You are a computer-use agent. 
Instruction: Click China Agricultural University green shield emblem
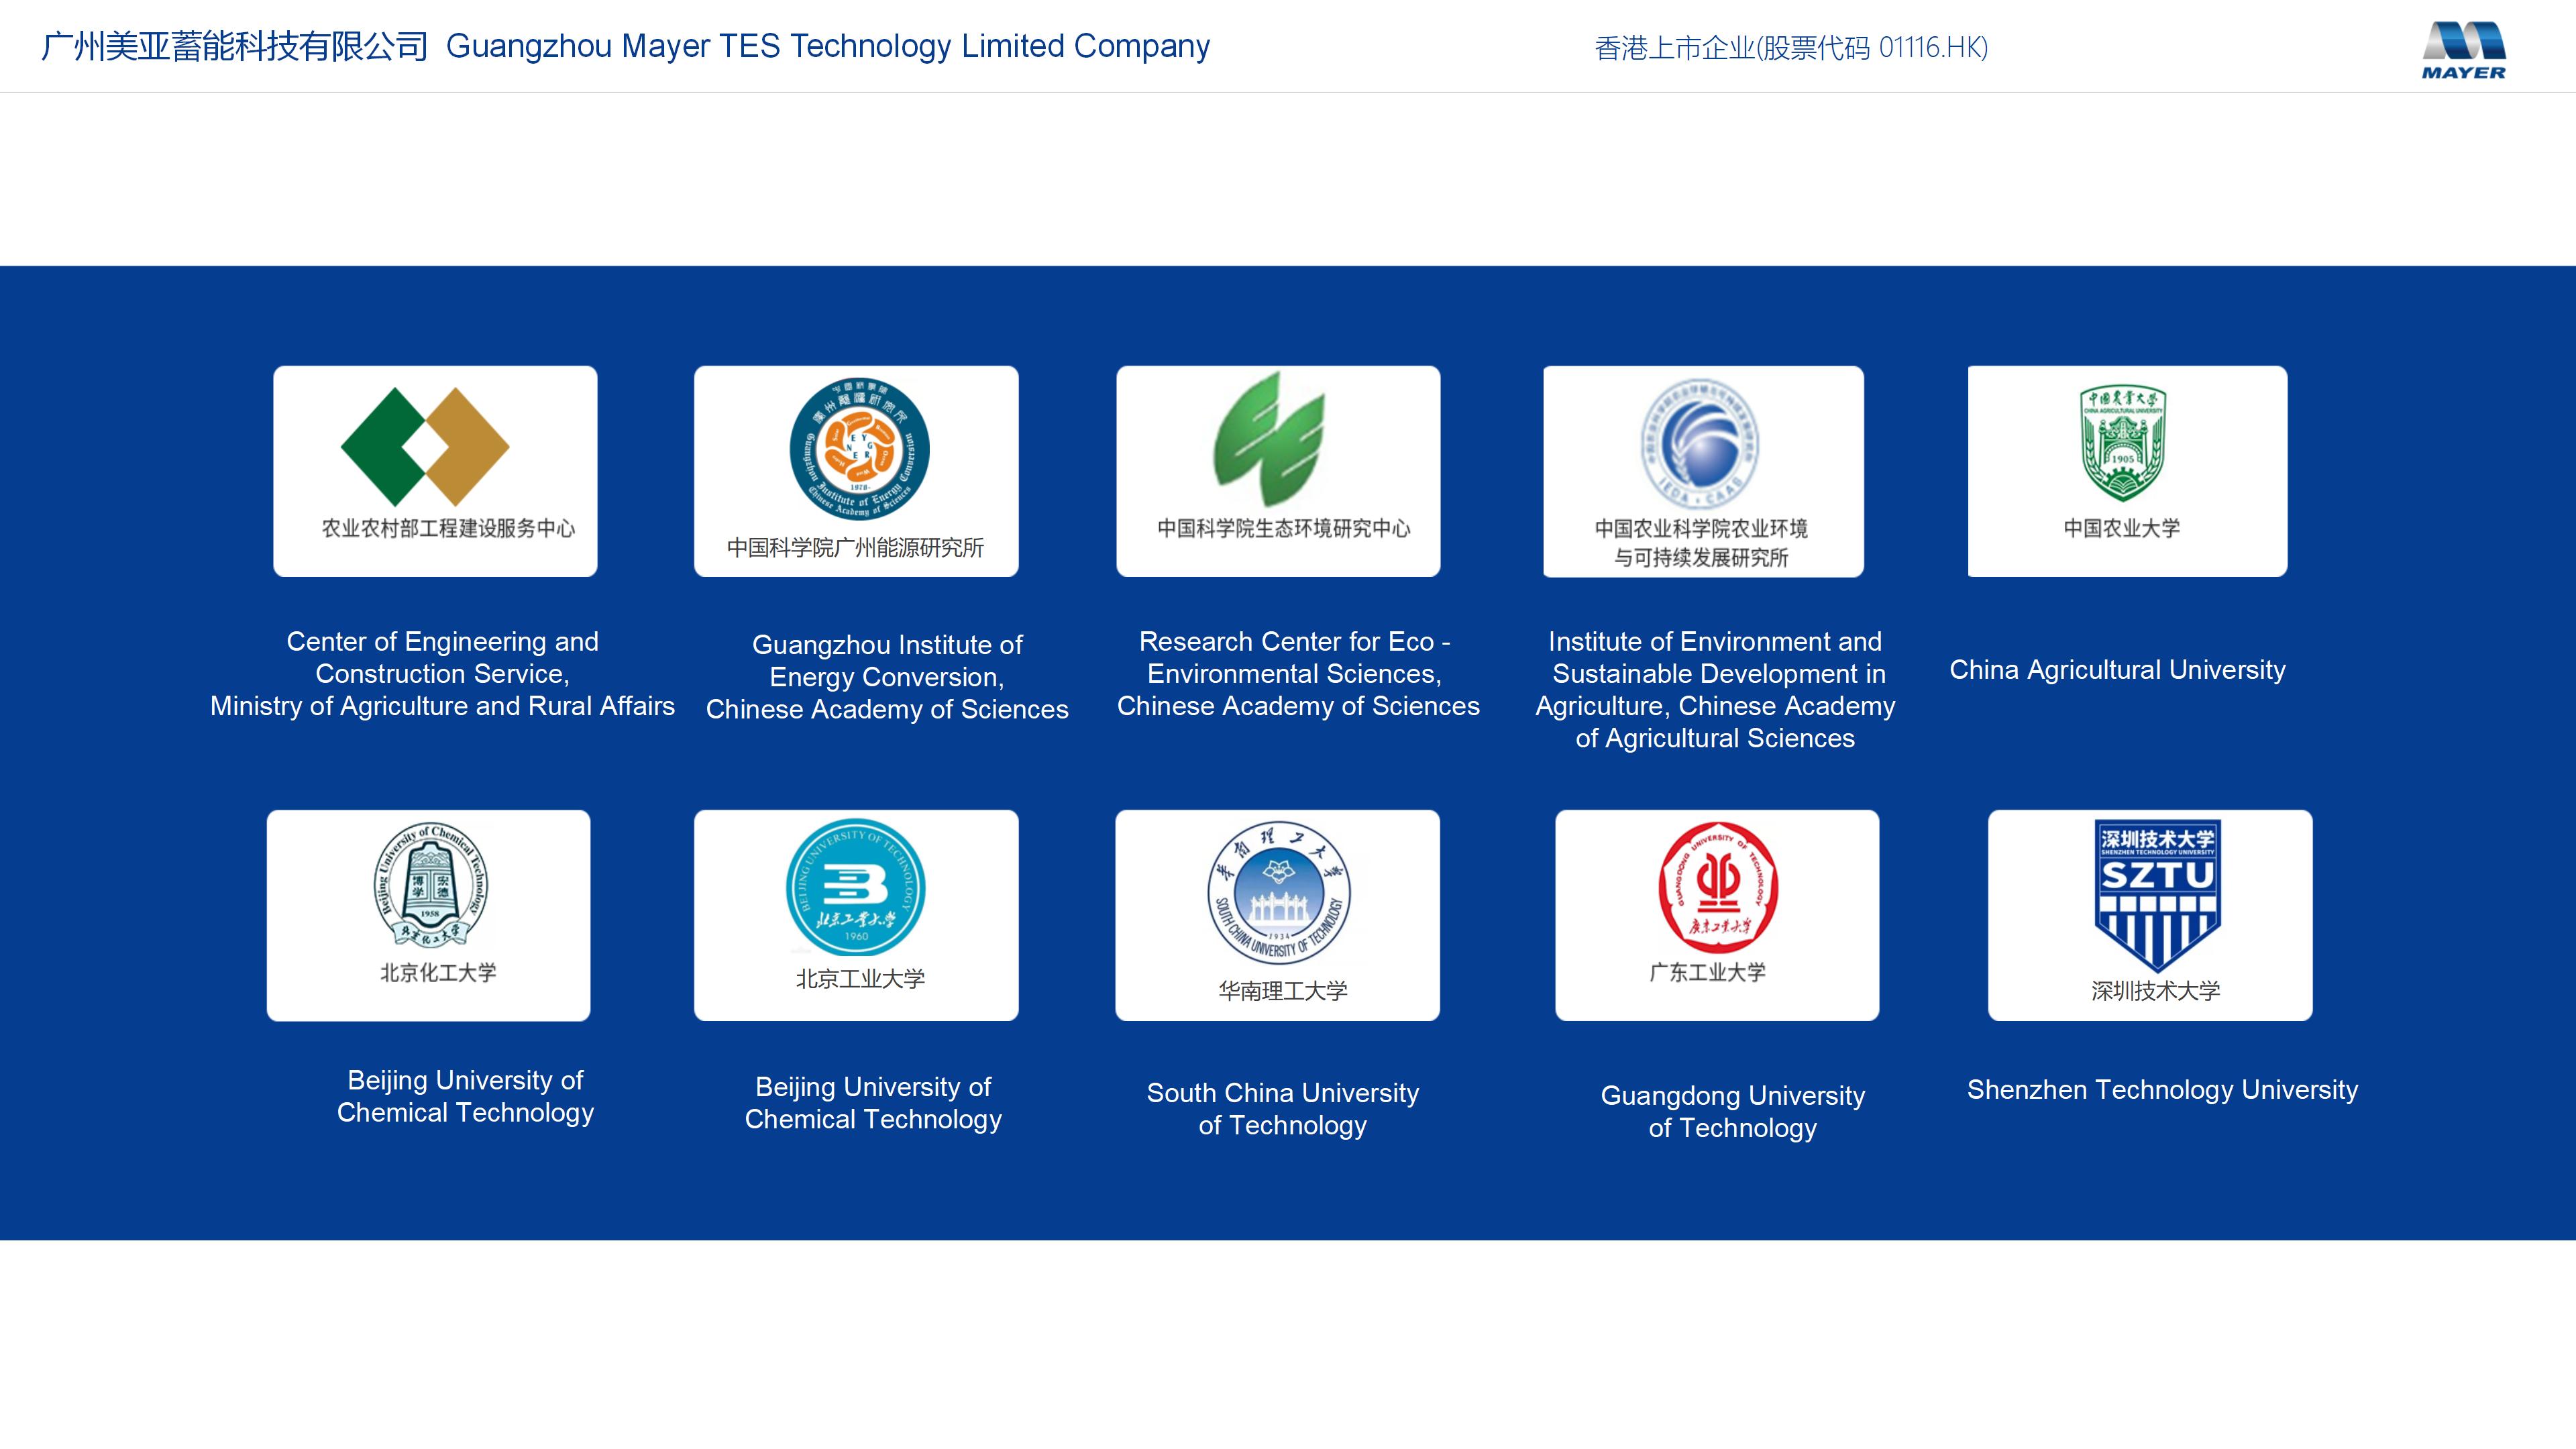pos(2122,442)
